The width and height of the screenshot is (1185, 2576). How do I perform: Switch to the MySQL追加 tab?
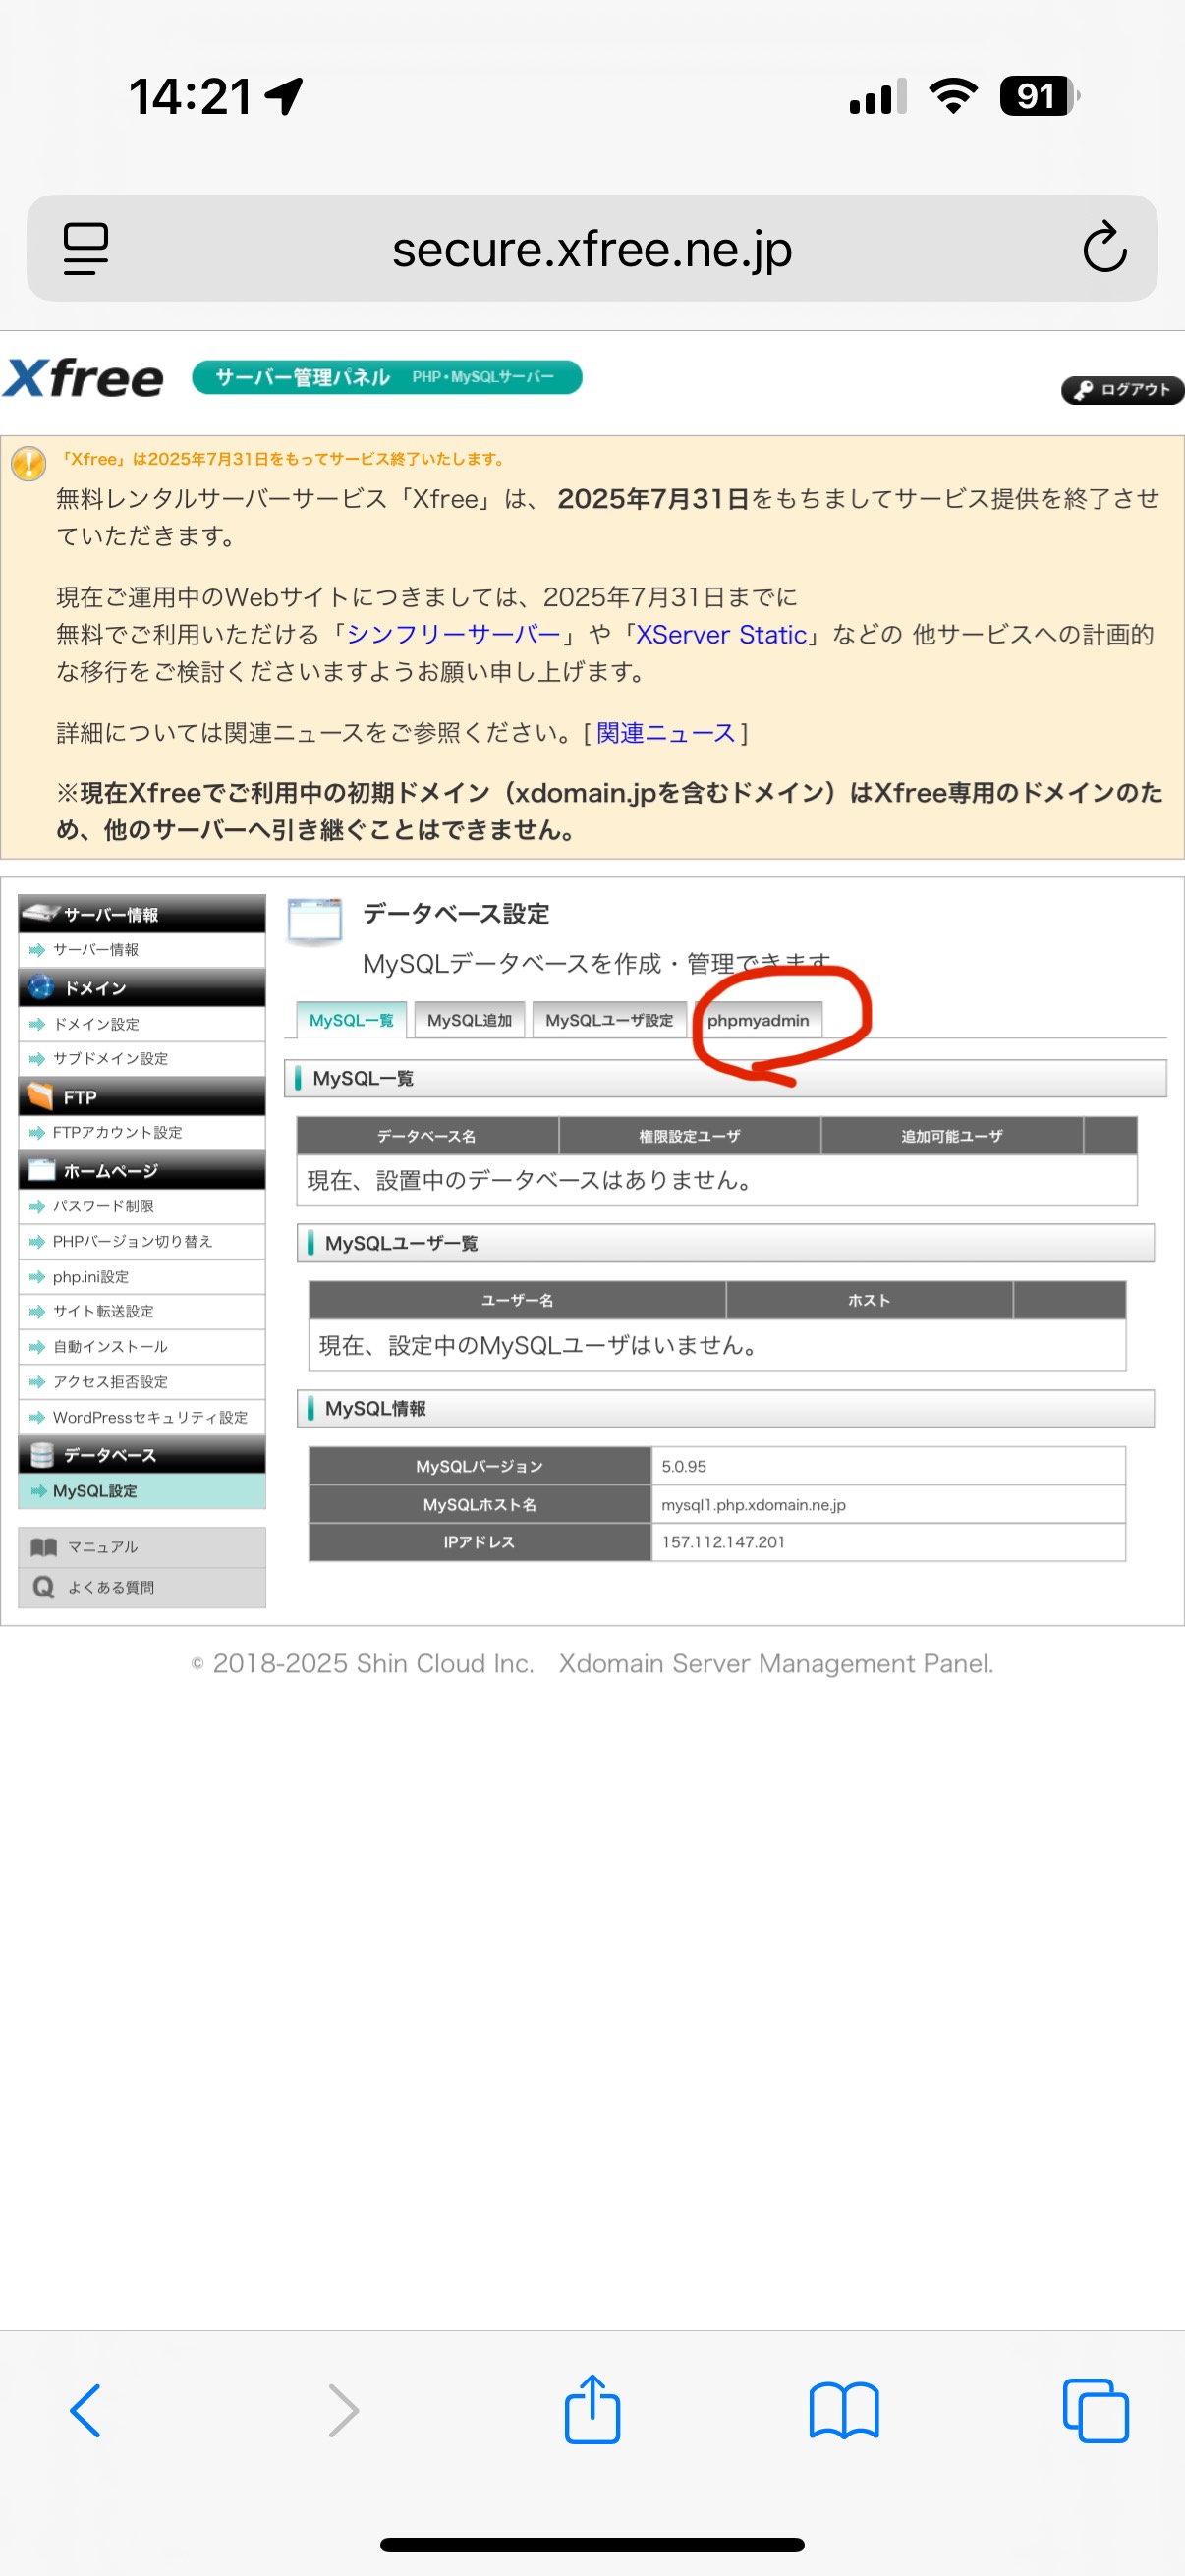[x=469, y=1020]
